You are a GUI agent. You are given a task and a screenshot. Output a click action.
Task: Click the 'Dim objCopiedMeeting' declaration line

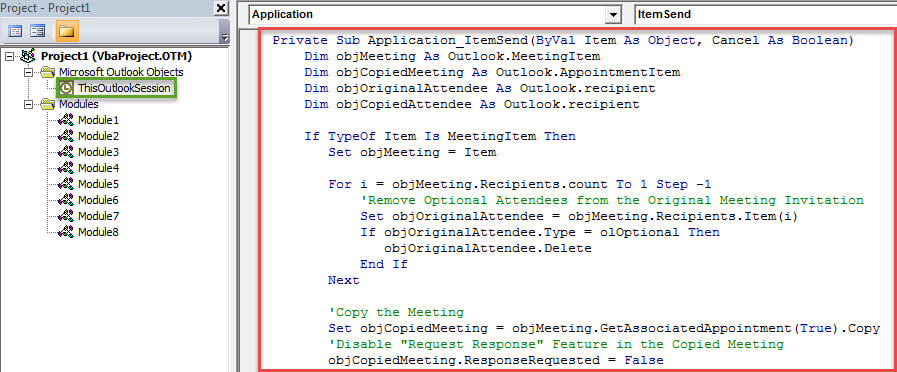[492, 73]
